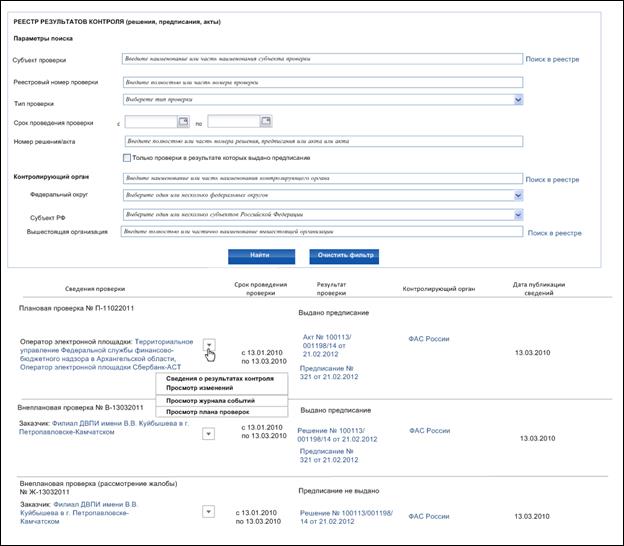The image size is (624, 546).
Task: Focus the Контролирующий орган input field
Action: pyautogui.click(x=323, y=178)
